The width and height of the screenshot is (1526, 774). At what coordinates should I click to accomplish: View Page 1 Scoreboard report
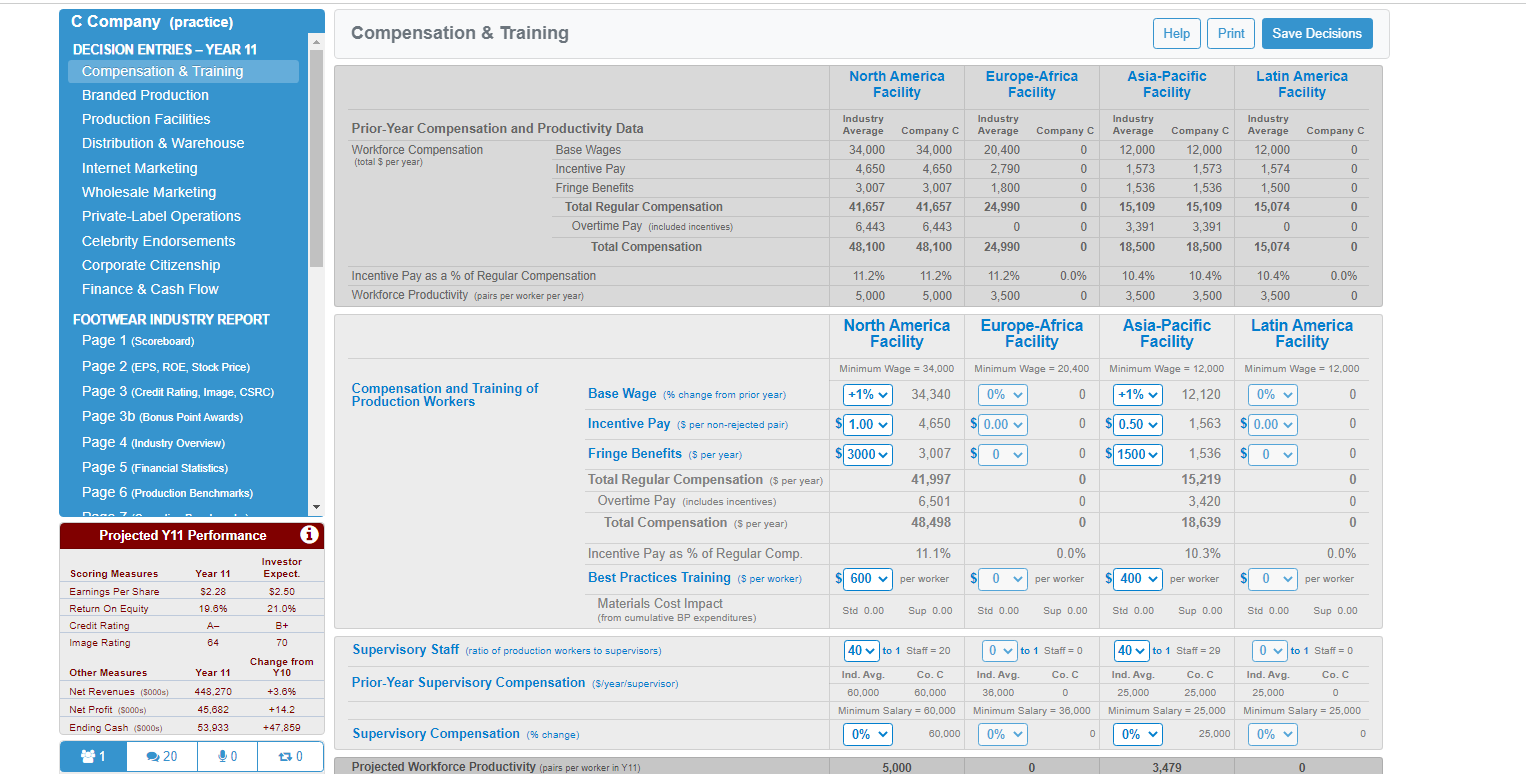[138, 340]
